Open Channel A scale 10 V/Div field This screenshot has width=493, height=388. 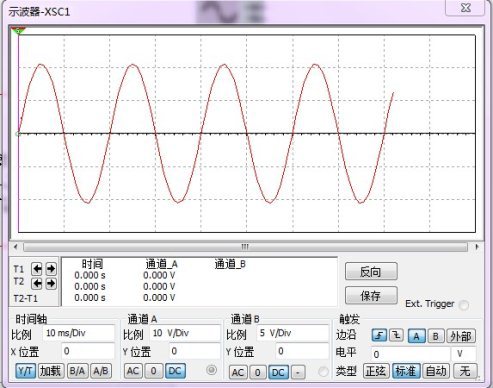coord(185,333)
